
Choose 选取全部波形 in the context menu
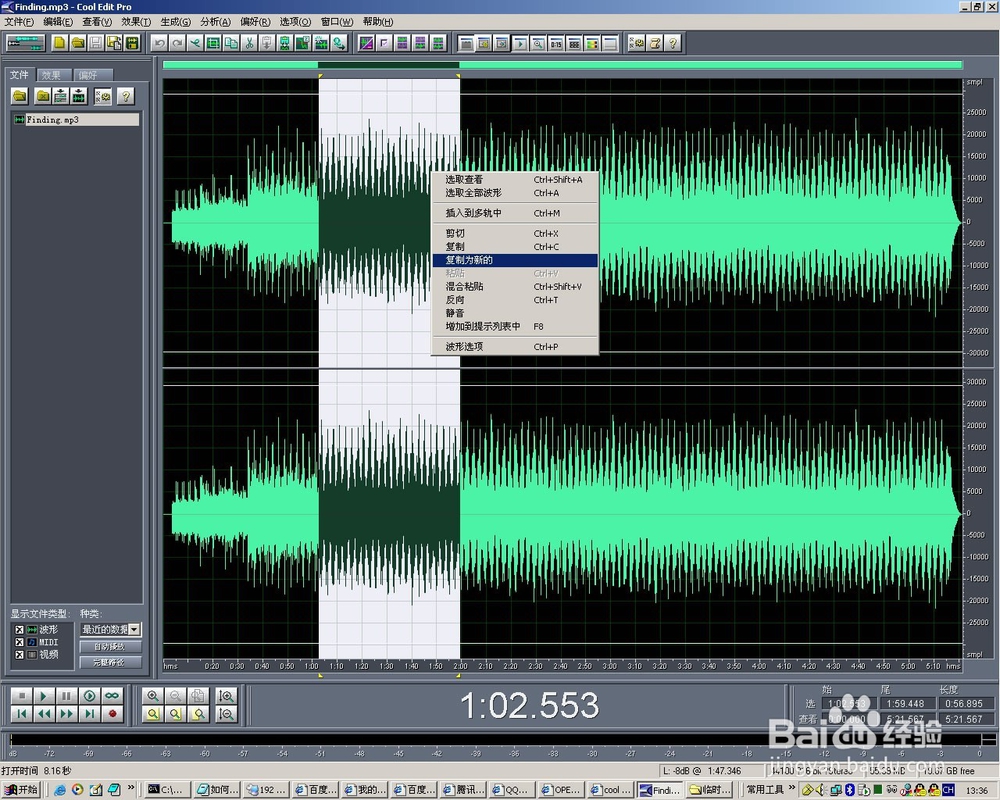click(x=515, y=193)
